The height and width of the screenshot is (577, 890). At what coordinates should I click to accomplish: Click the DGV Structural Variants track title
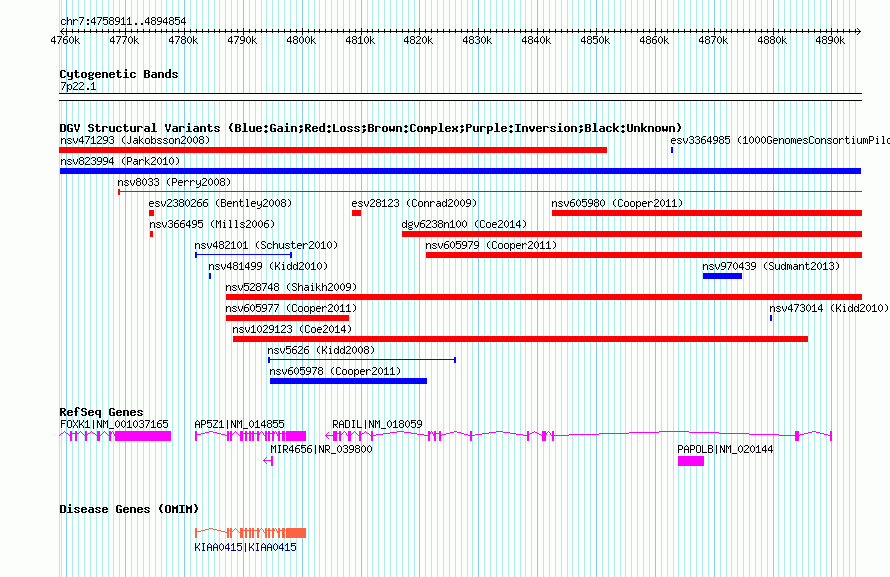tap(371, 128)
